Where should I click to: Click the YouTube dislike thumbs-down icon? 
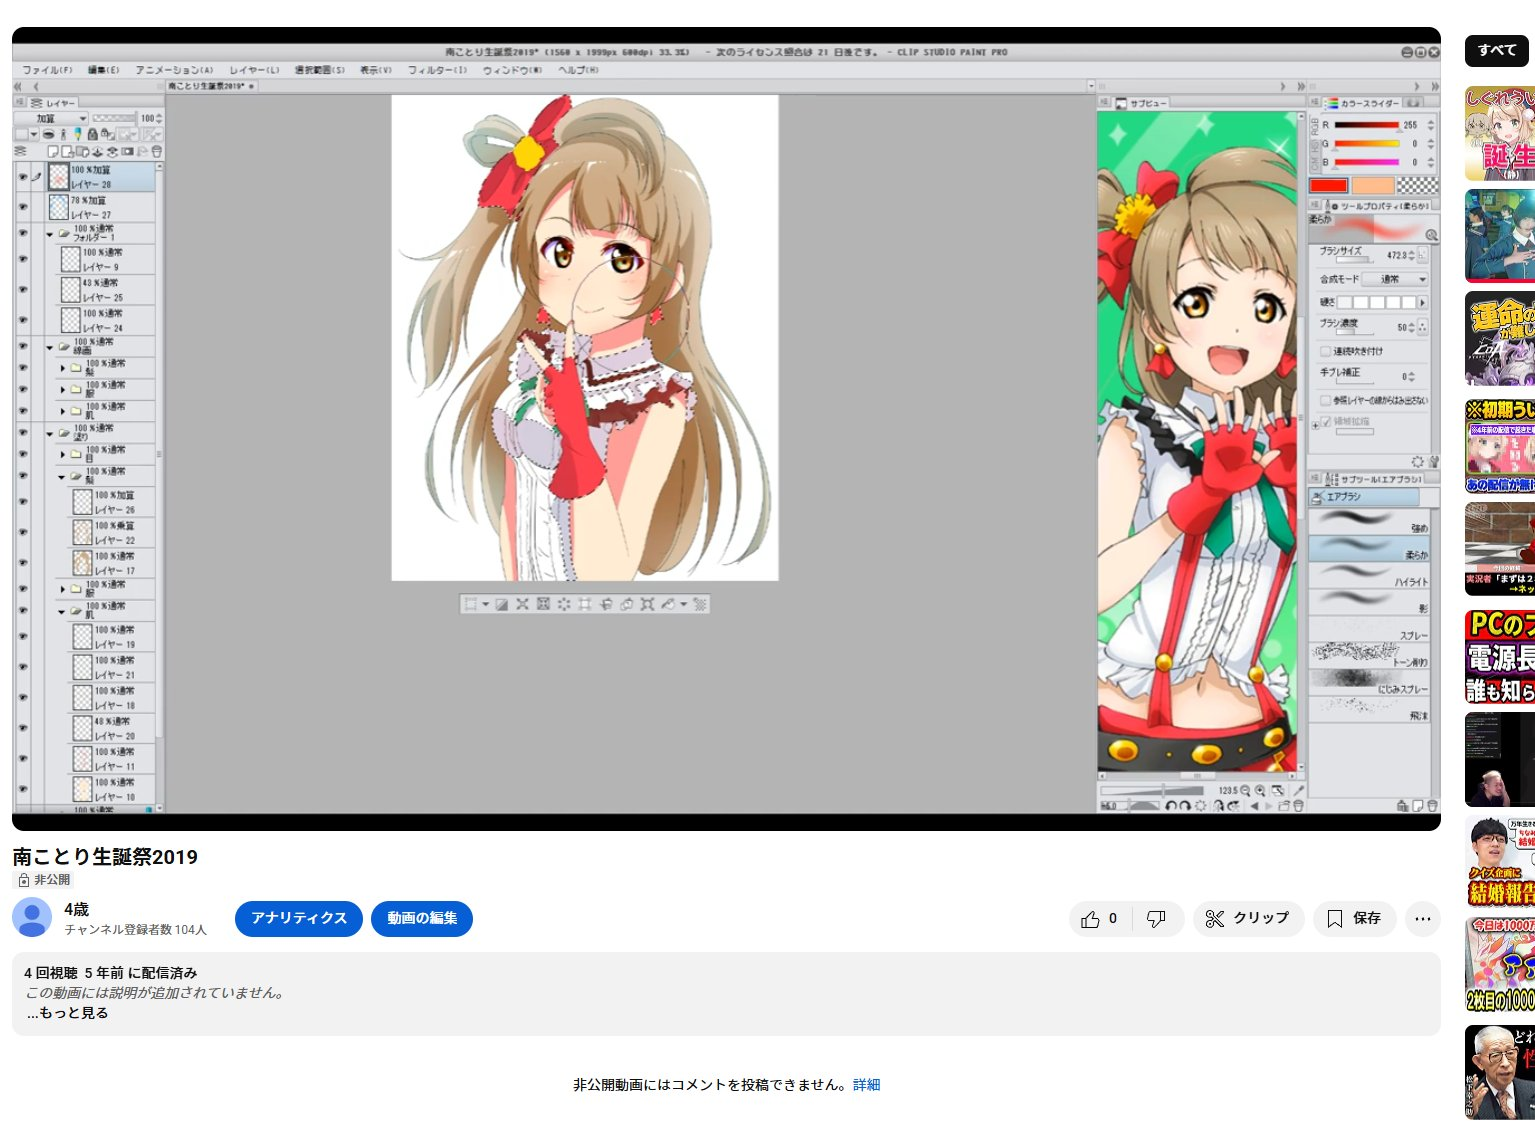pyautogui.click(x=1156, y=919)
